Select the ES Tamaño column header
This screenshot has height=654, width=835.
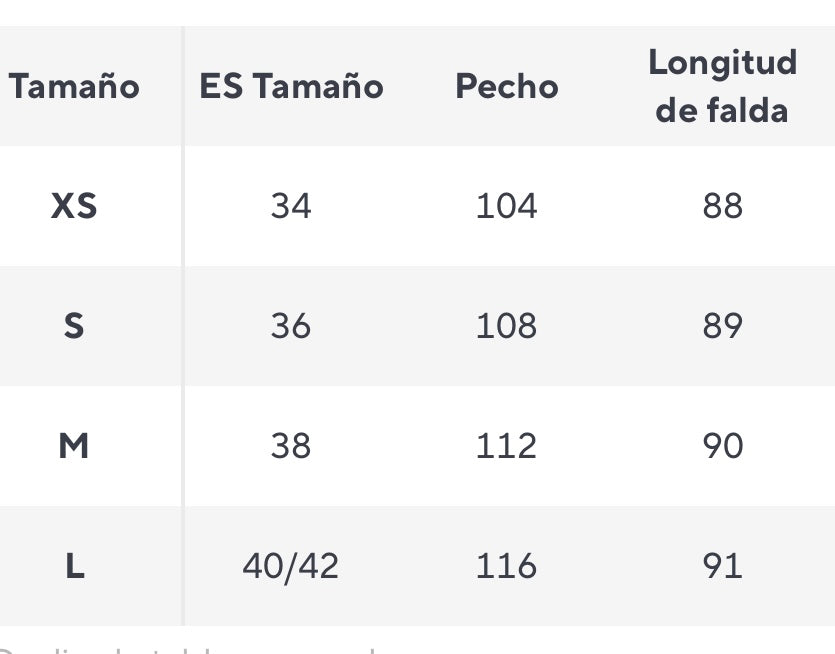(x=291, y=86)
